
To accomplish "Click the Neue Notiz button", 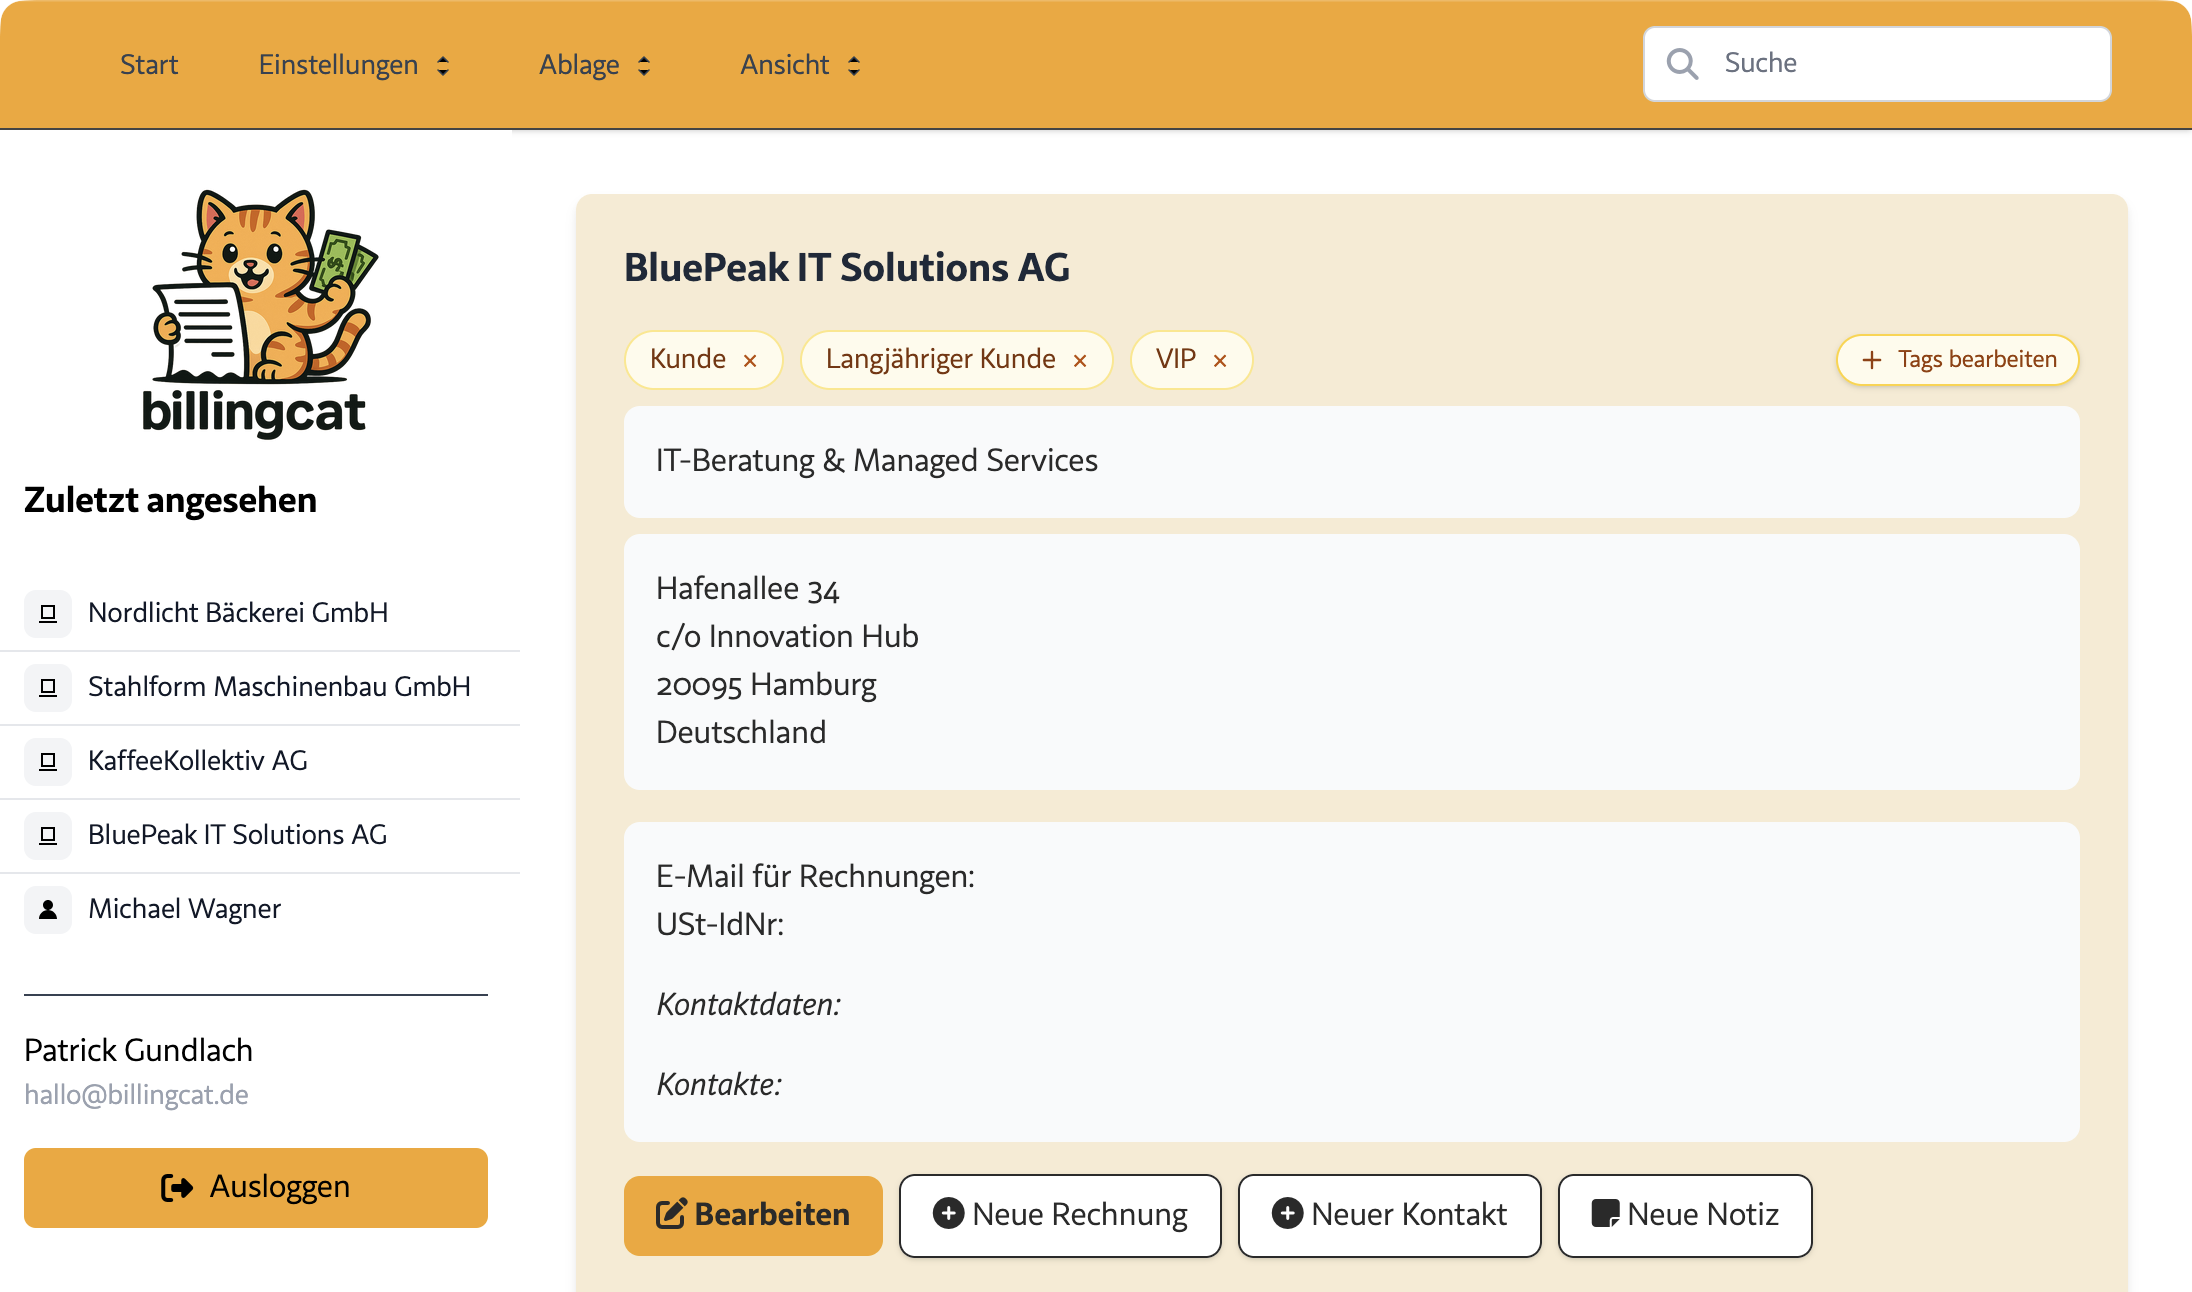I will click(1685, 1215).
